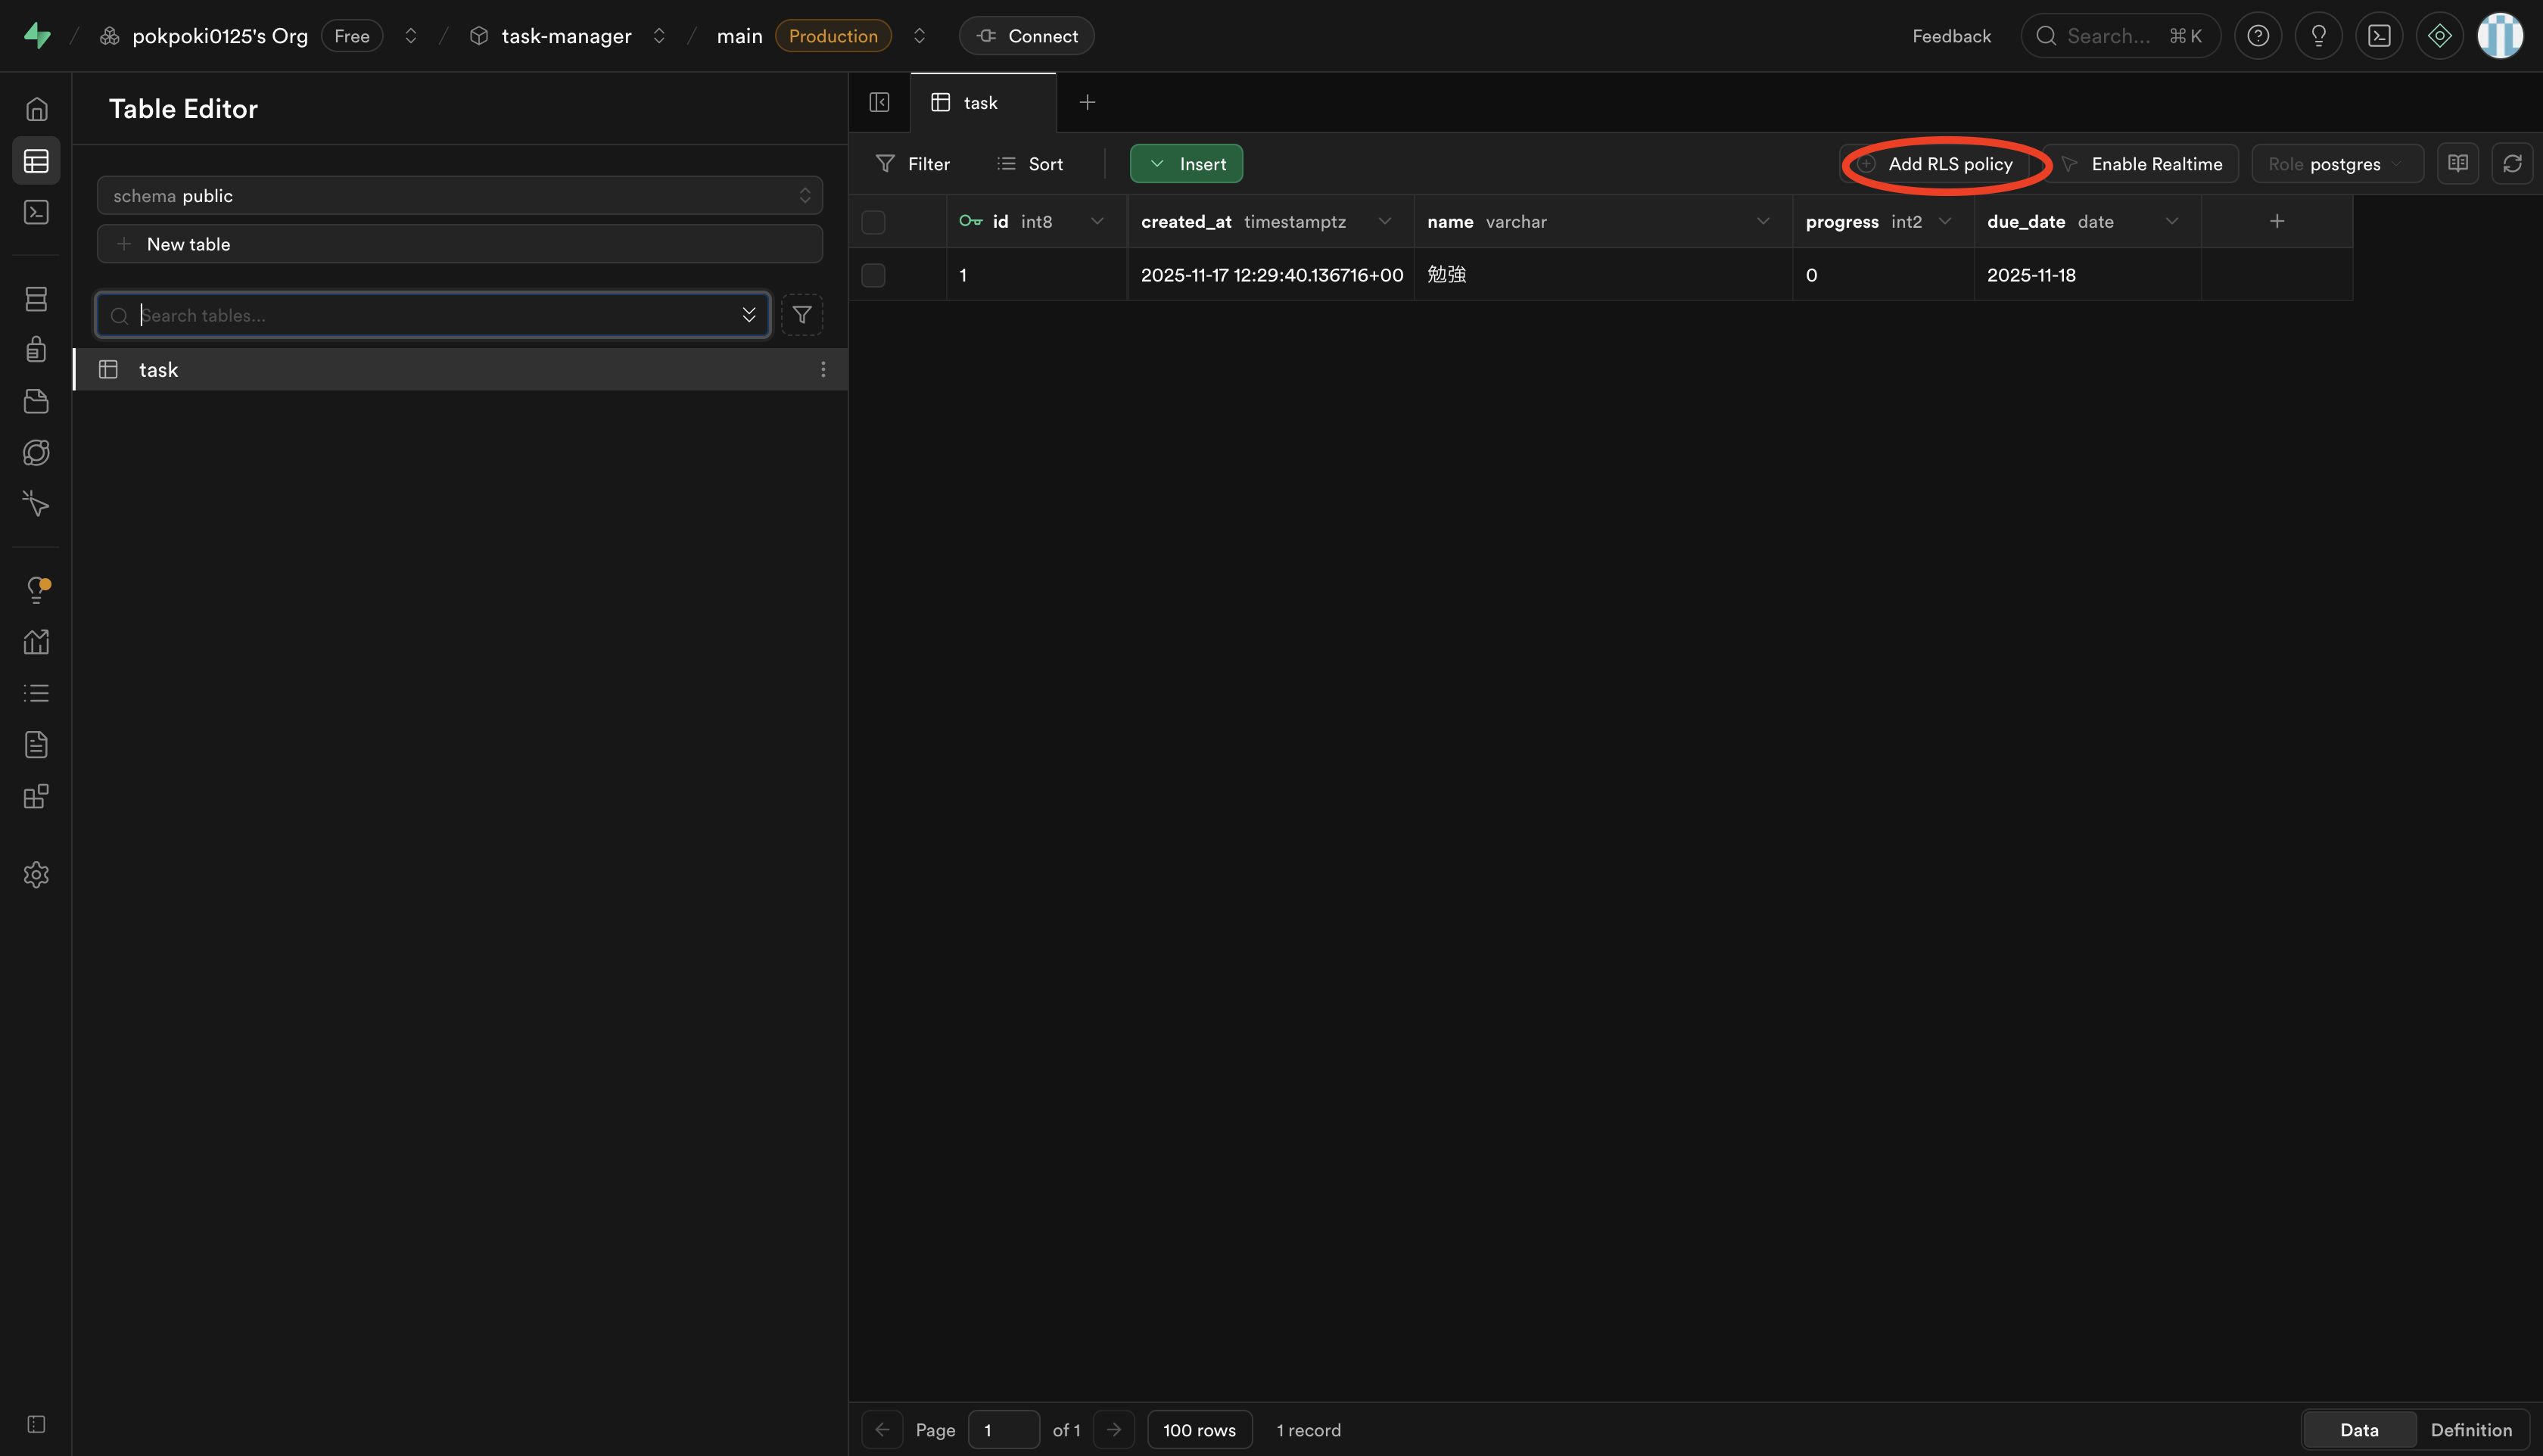The width and height of the screenshot is (2543, 1456).
Task: Open Authentication lock icon in sidebar
Action: click(36, 349)
